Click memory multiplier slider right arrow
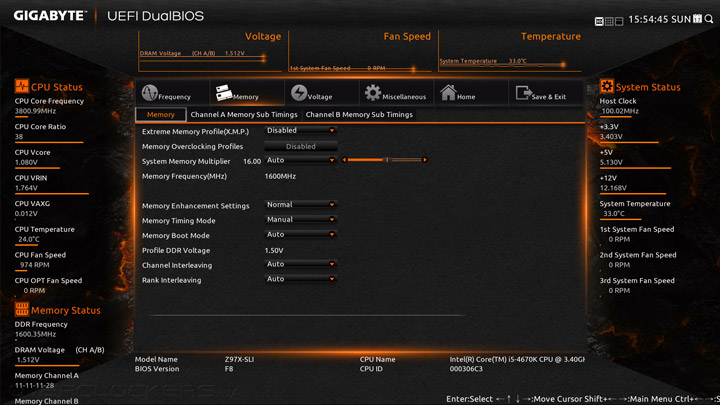The width and height of the screenshot is (720, 405). 425,160
